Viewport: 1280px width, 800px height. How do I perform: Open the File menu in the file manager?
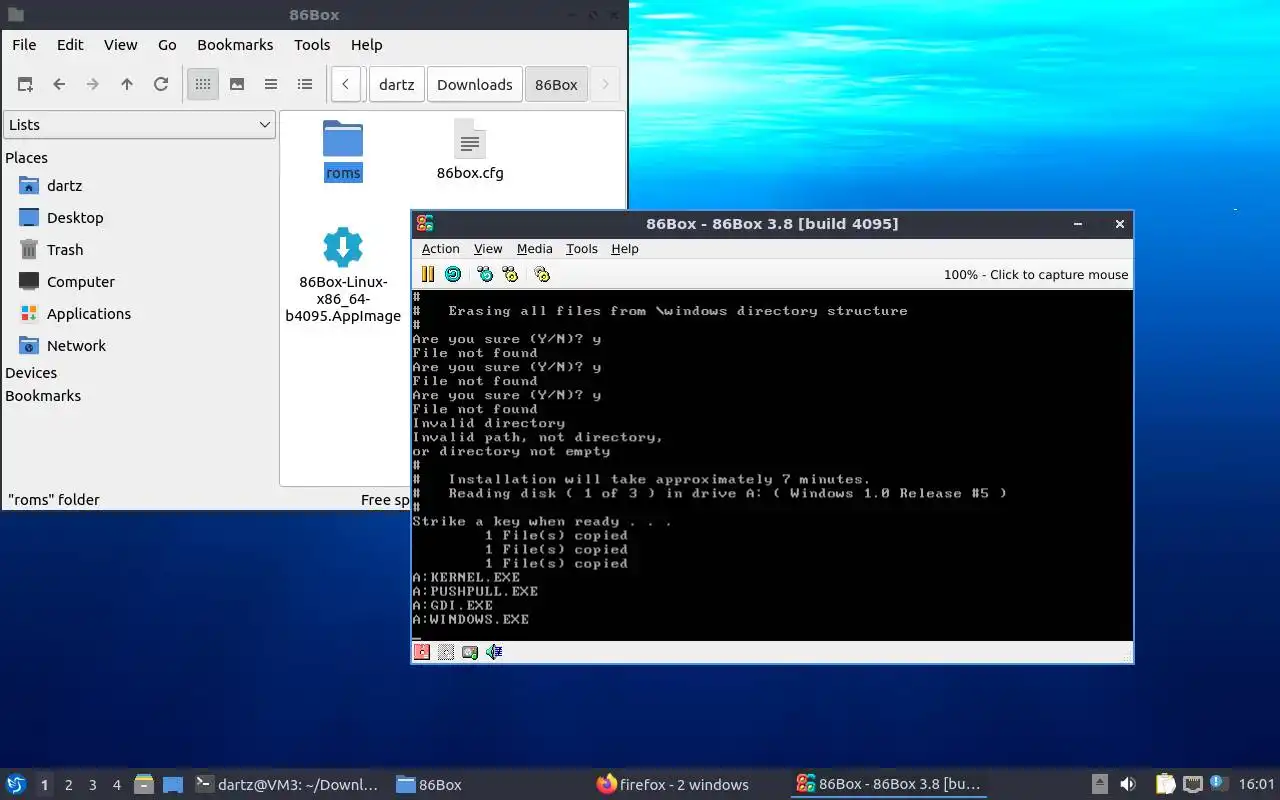click(24, 45)
